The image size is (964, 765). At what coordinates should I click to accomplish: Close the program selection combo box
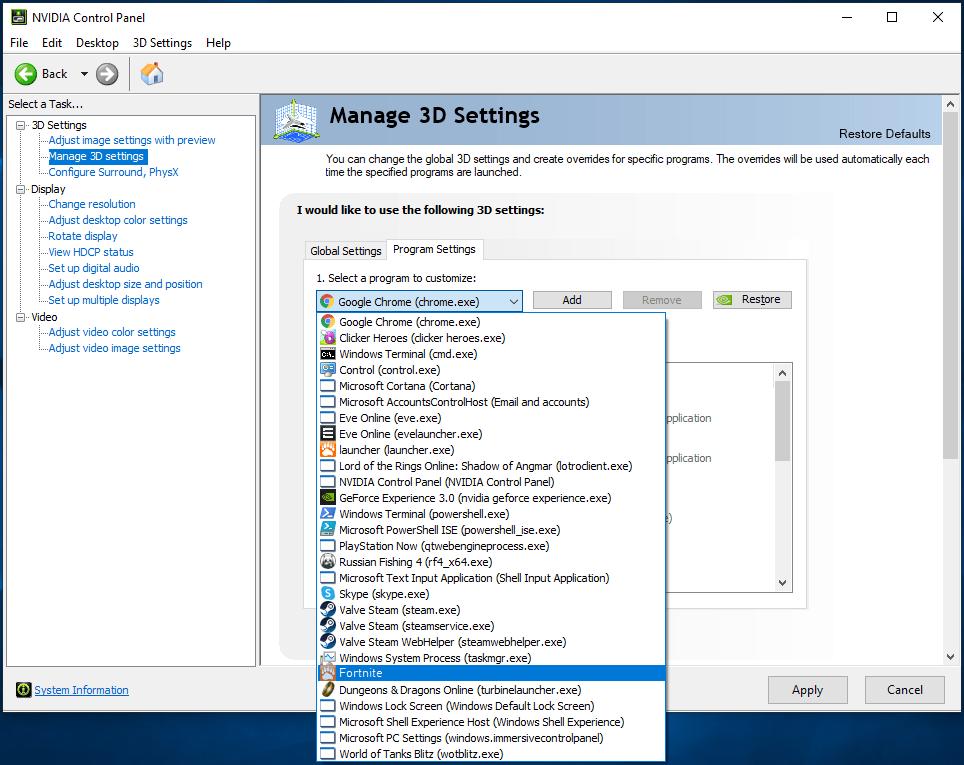click(513, 301)
